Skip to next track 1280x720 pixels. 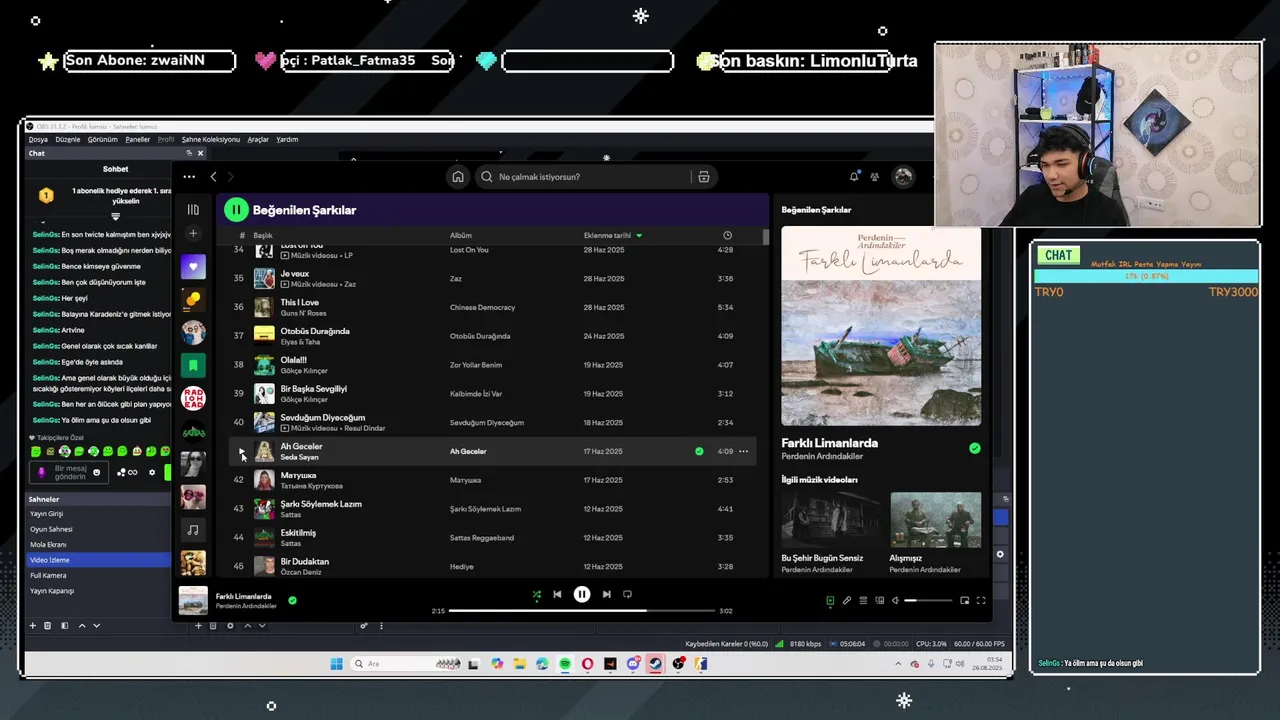pos(606,594)
